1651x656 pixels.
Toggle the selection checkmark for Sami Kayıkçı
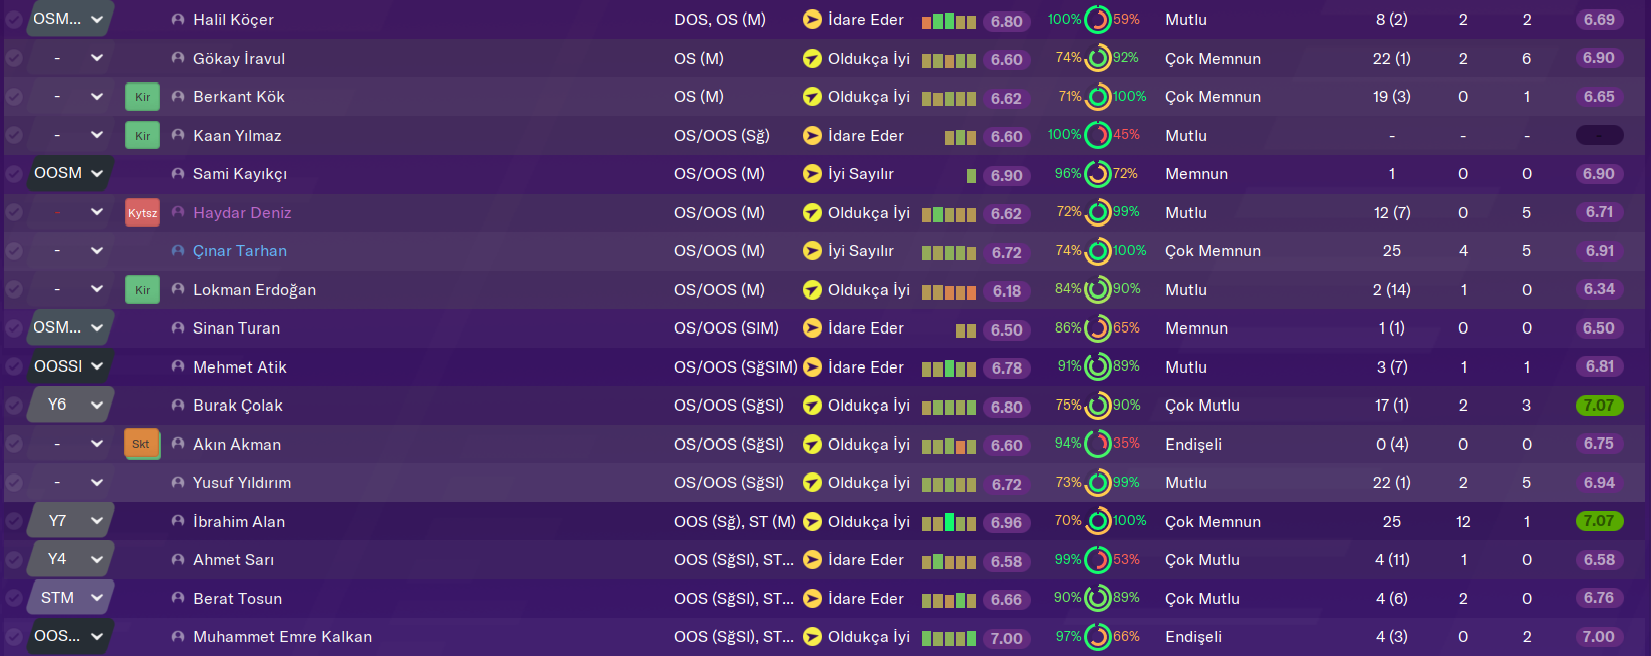pos(14,174)
